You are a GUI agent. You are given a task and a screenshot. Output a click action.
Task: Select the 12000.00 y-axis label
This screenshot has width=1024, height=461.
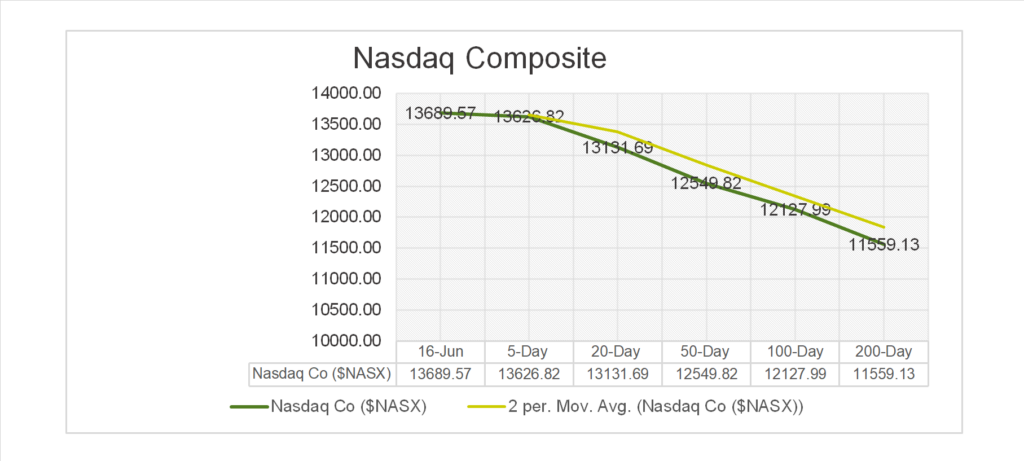(x=349, y=217)
